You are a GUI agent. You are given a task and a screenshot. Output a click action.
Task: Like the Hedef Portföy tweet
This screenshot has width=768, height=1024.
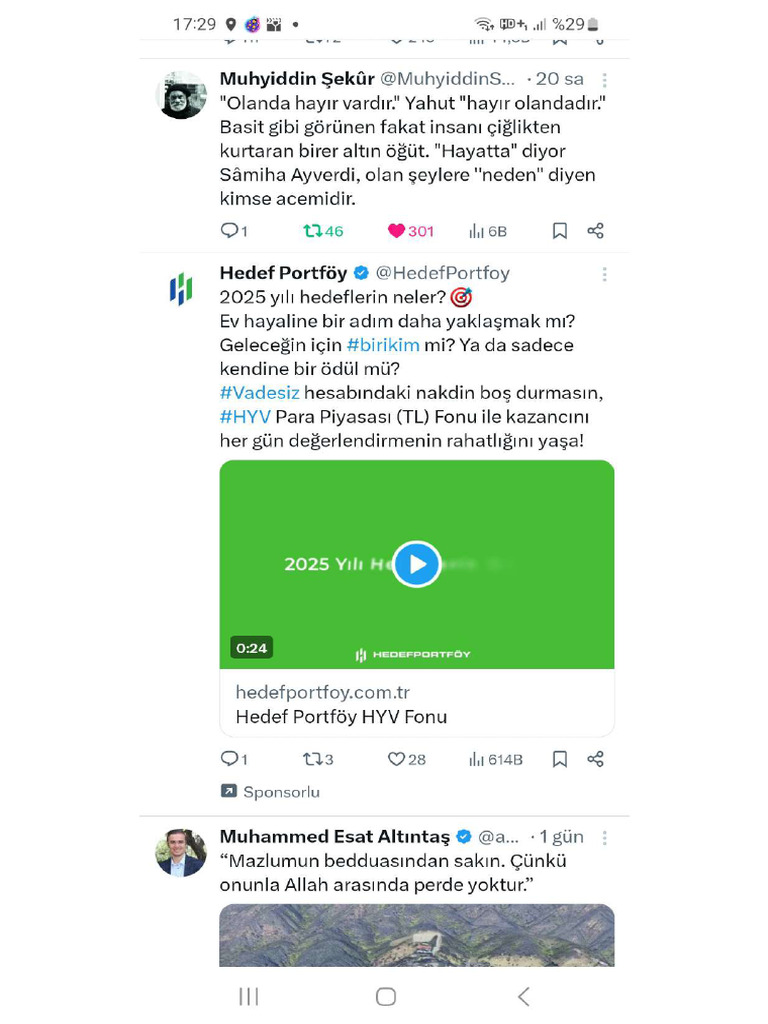tap(397, 760)
